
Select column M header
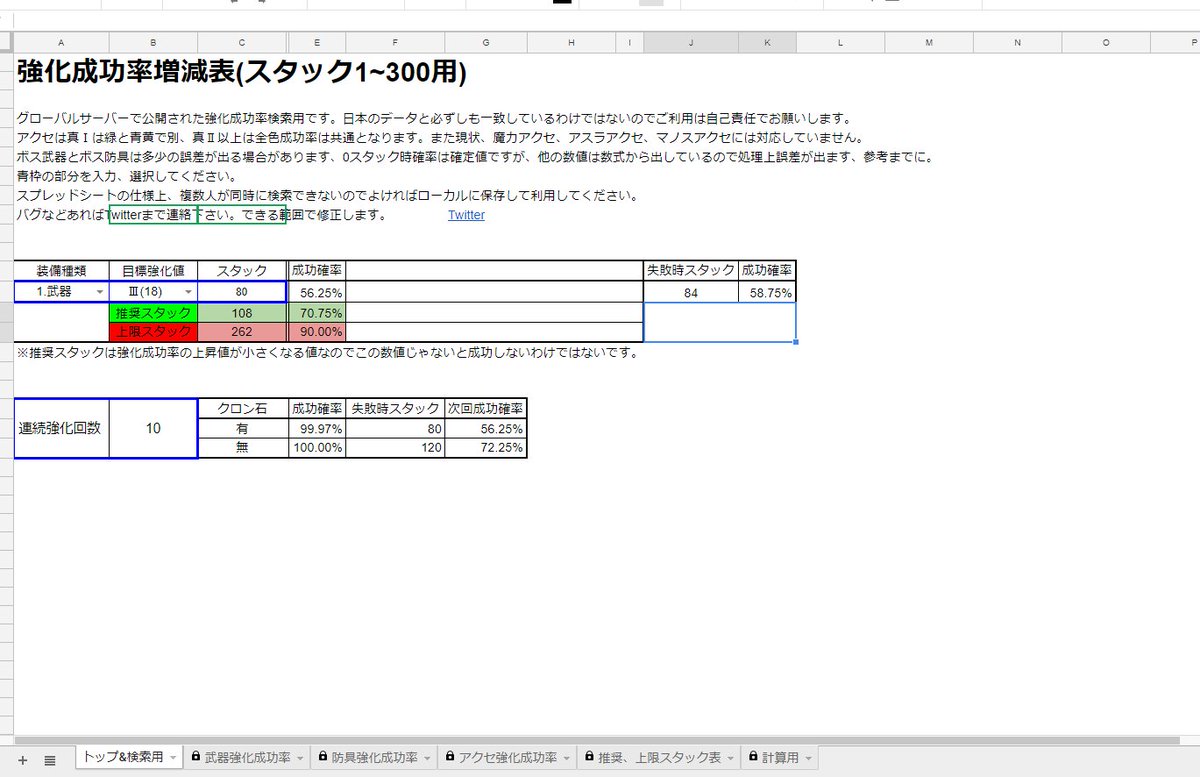click(x=929, y=42)
